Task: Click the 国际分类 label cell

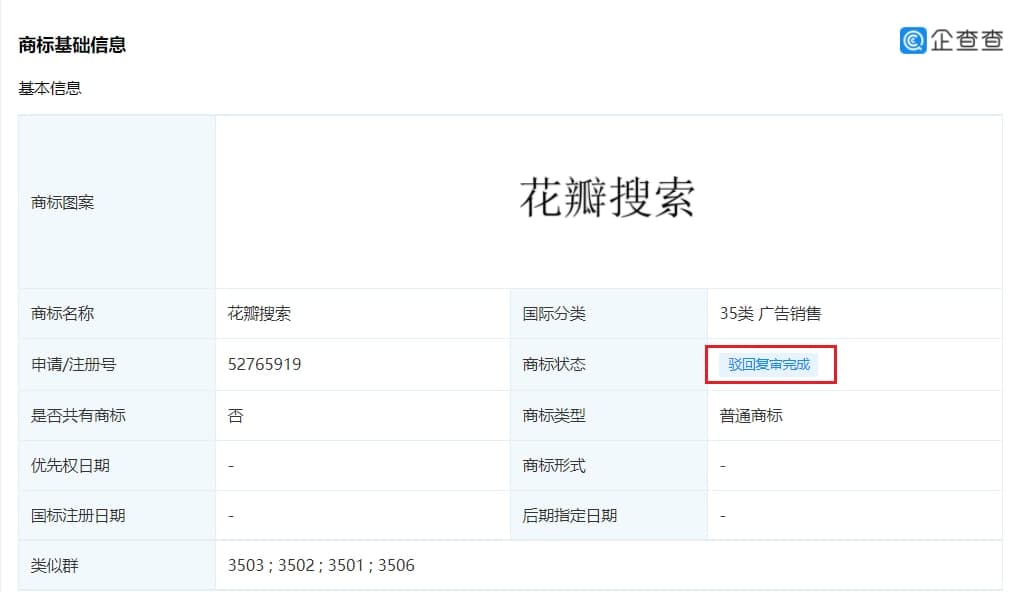Action: (x=608, y=314)
